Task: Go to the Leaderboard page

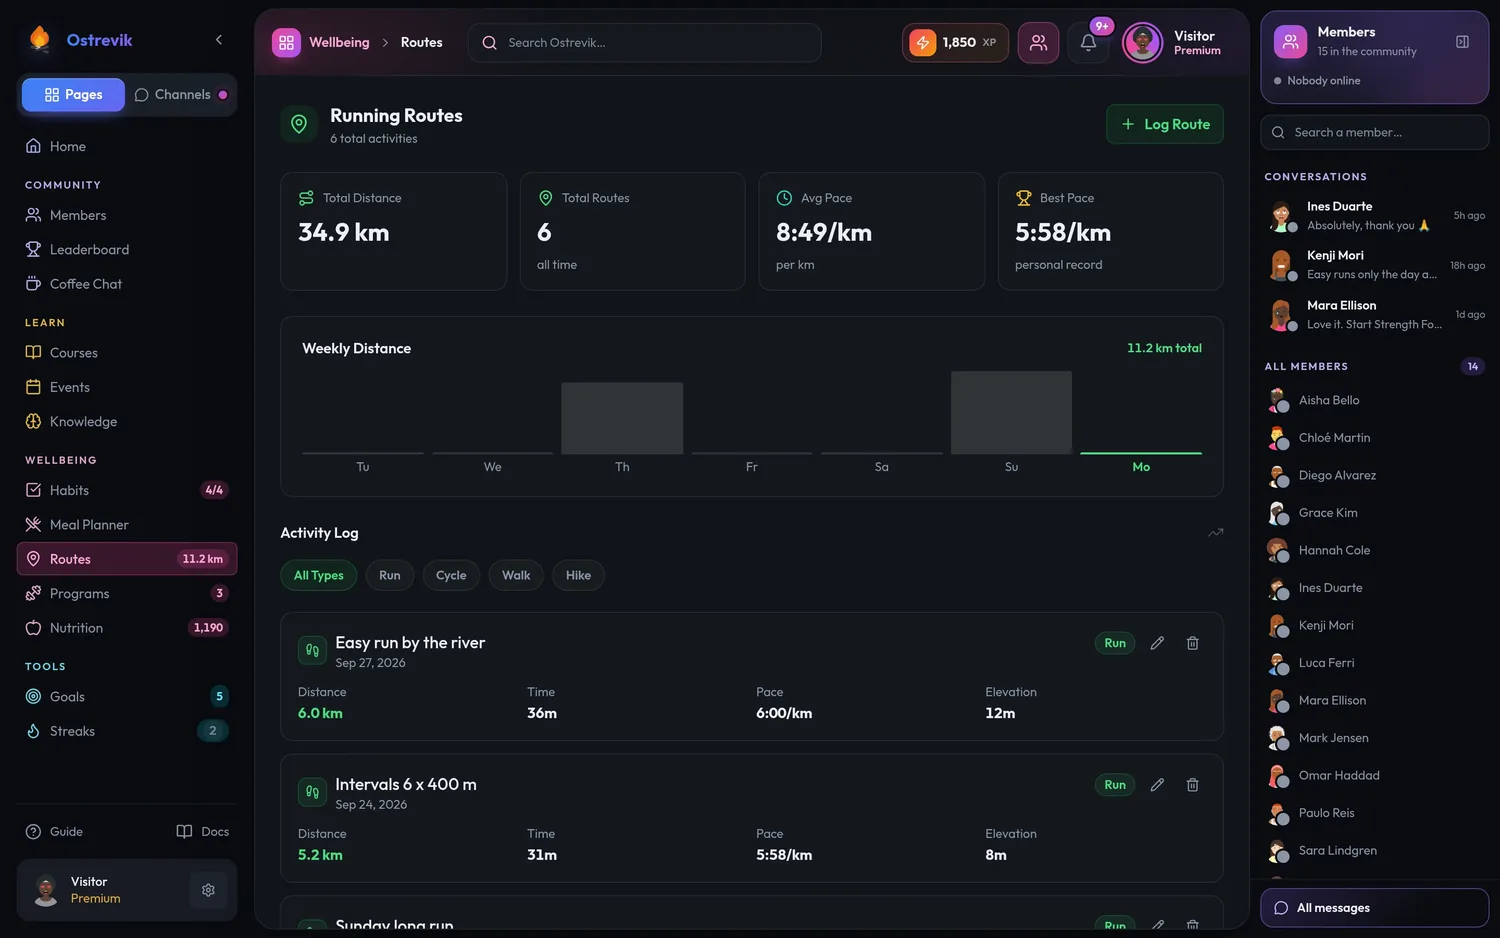Action: pyautogui.click(x=127, y=250)
